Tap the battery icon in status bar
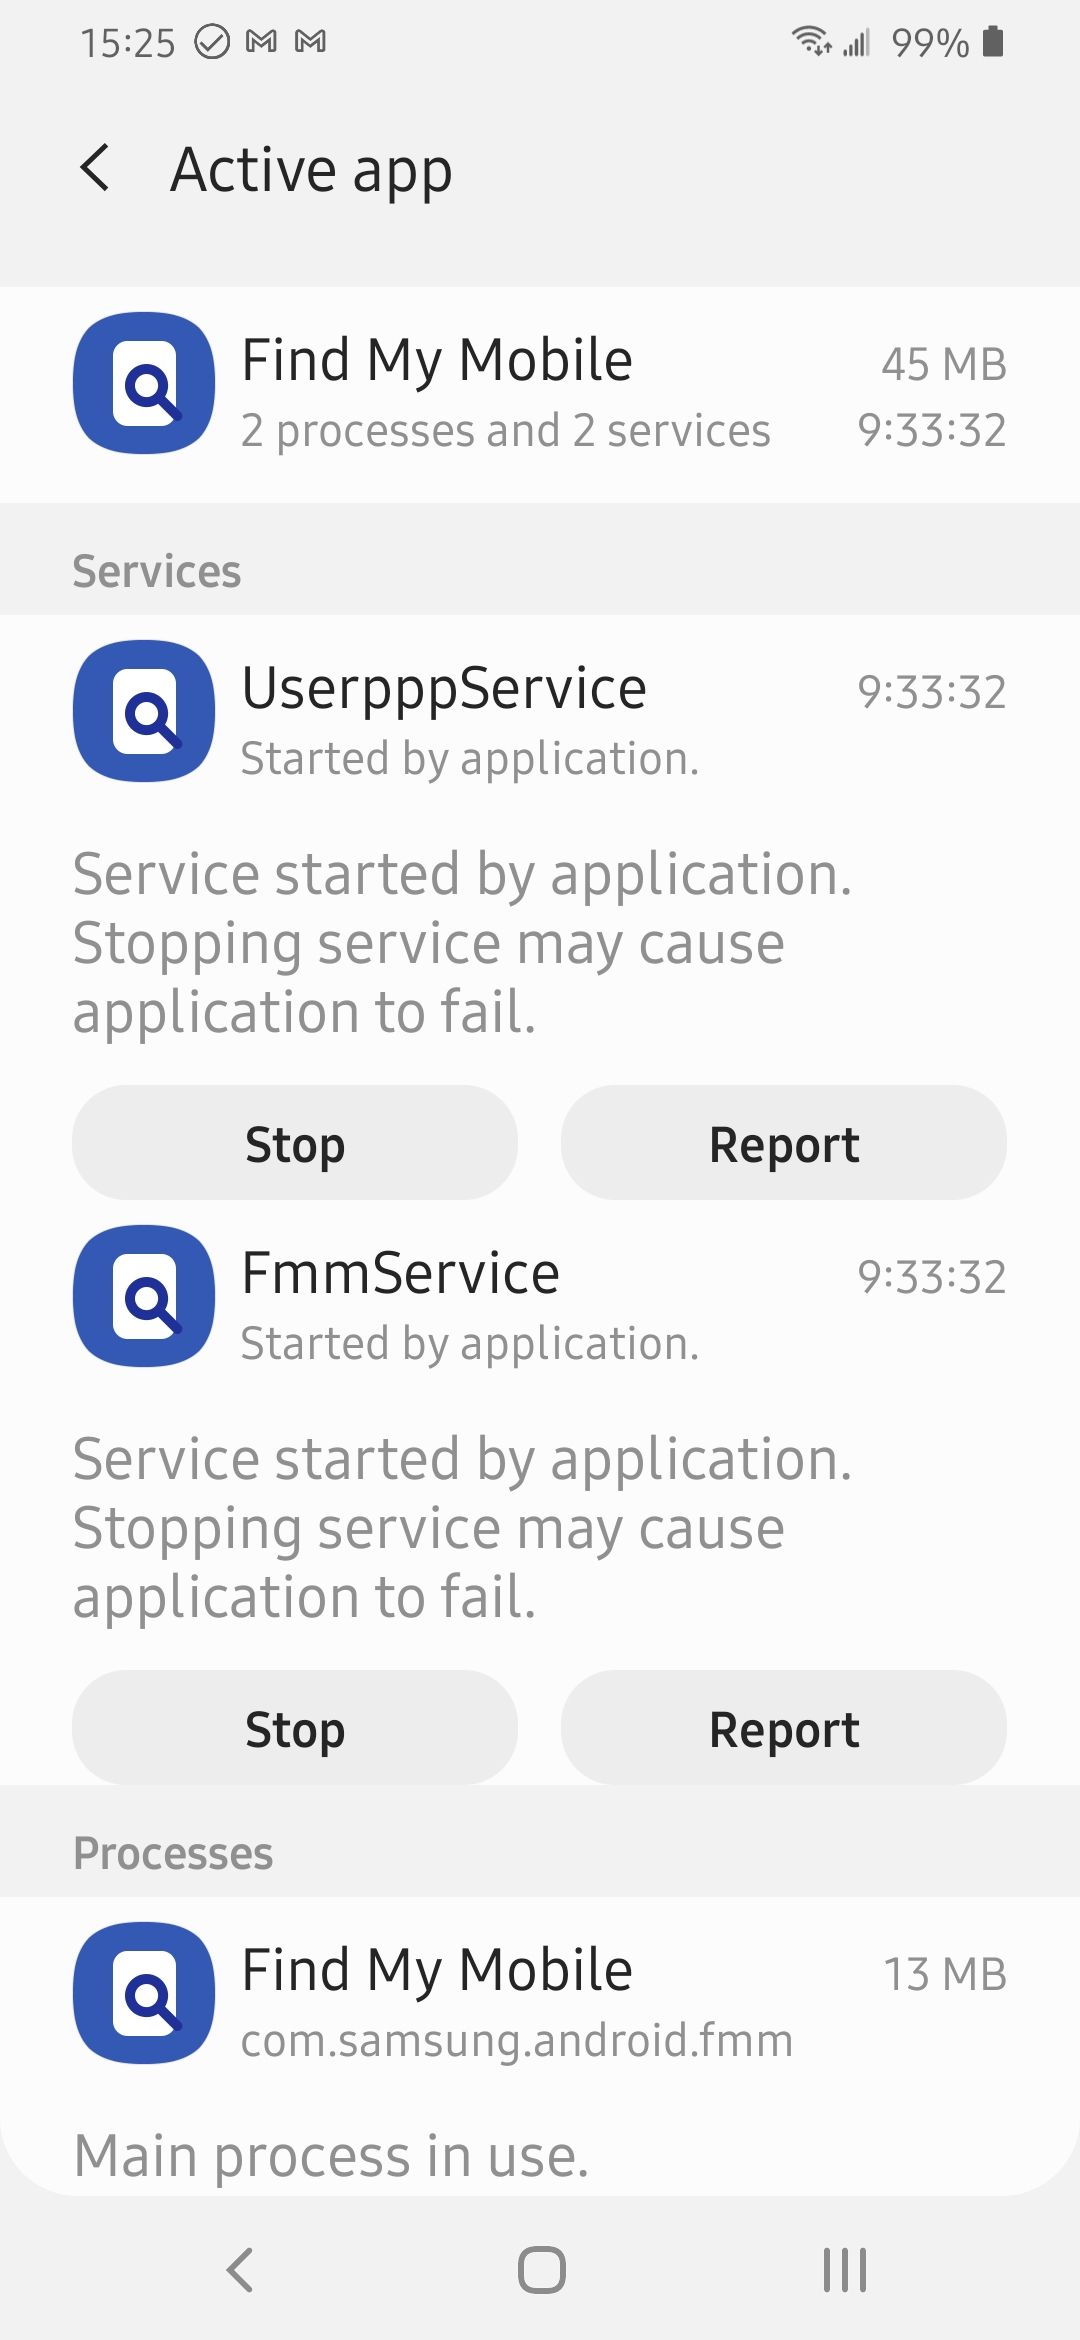 click(x=993, y=42)
